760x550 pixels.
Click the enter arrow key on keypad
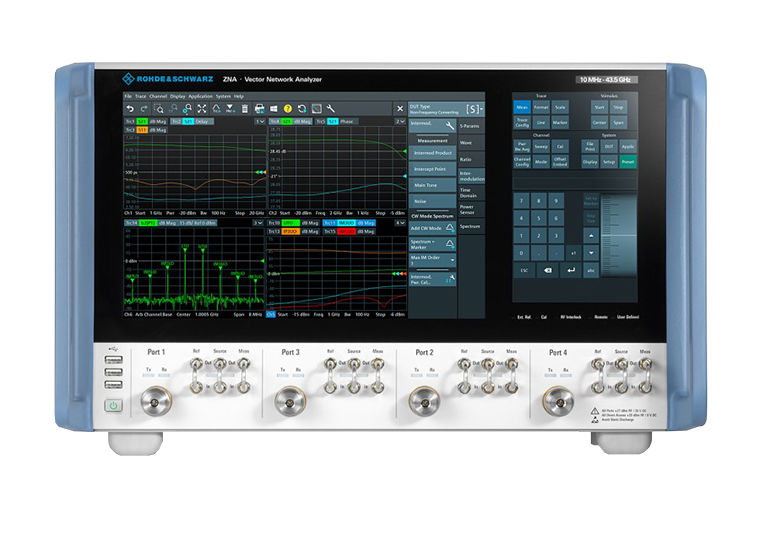point(571,270)
